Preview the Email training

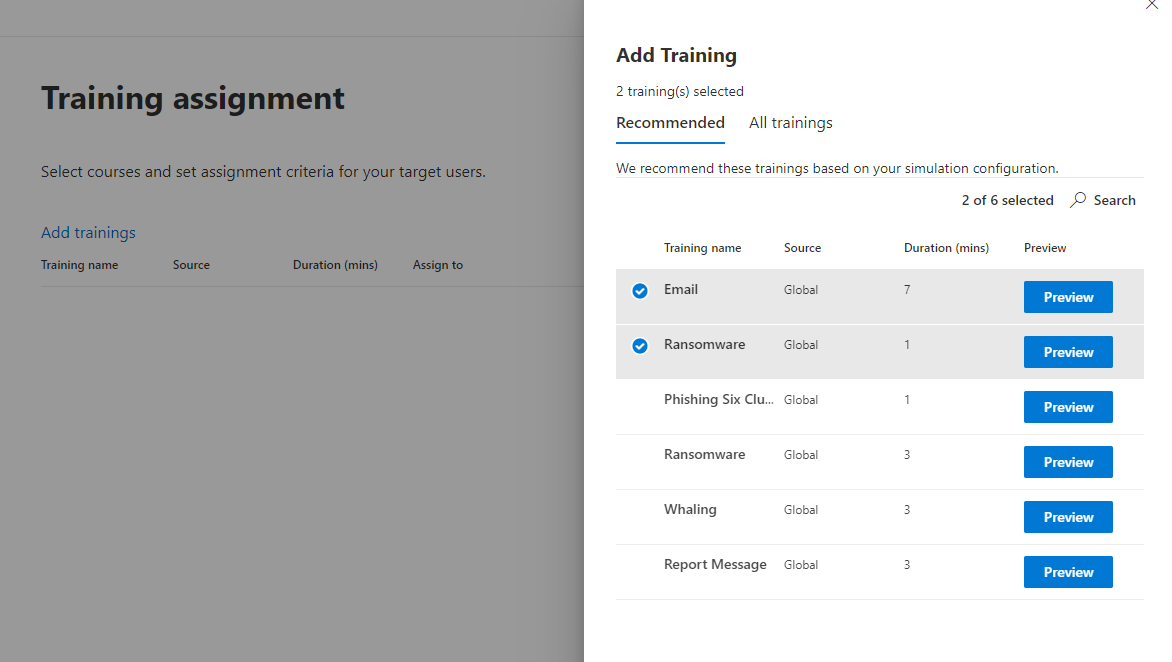(1068, 297)
